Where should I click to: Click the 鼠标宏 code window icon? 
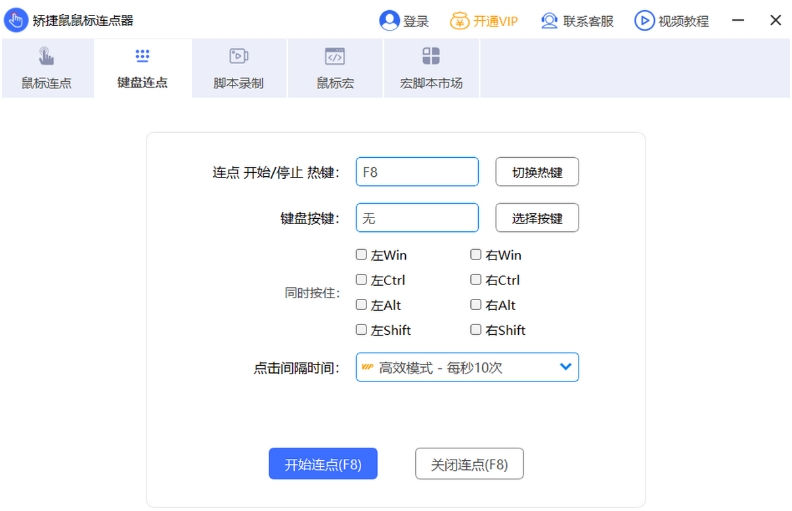click(335, 56)
